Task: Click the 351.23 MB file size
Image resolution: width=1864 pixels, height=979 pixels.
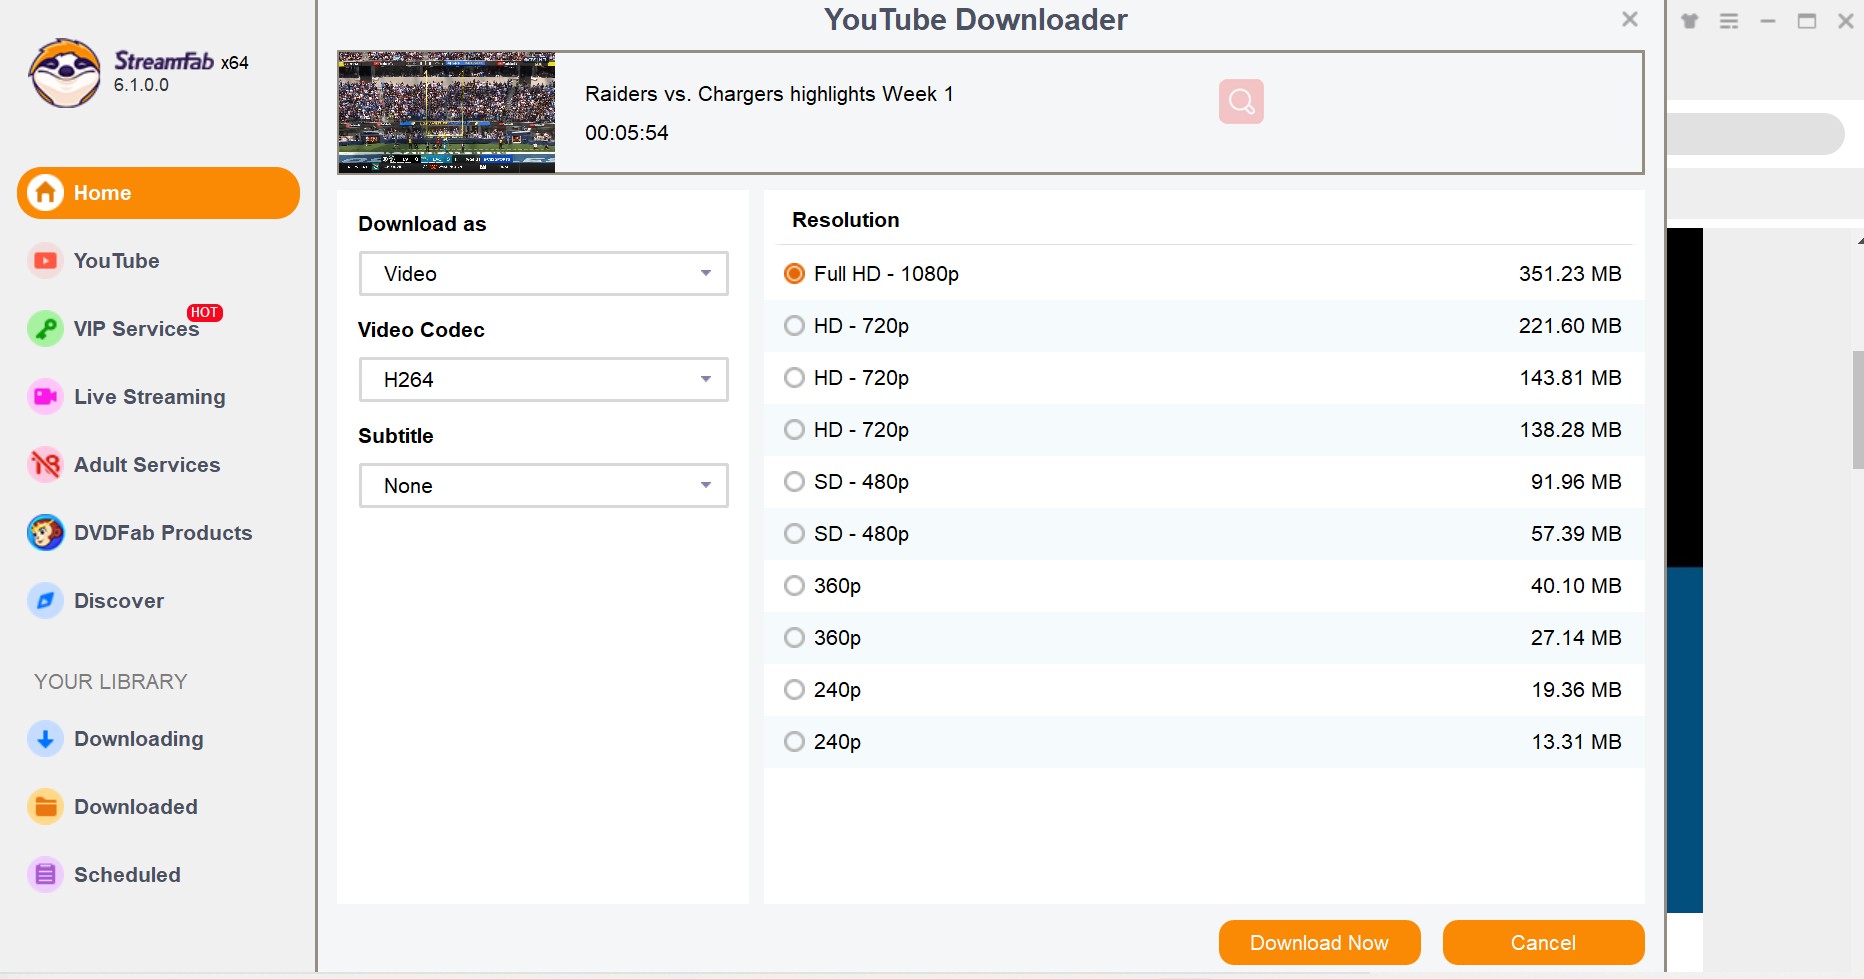Action: coord(1570,274)
